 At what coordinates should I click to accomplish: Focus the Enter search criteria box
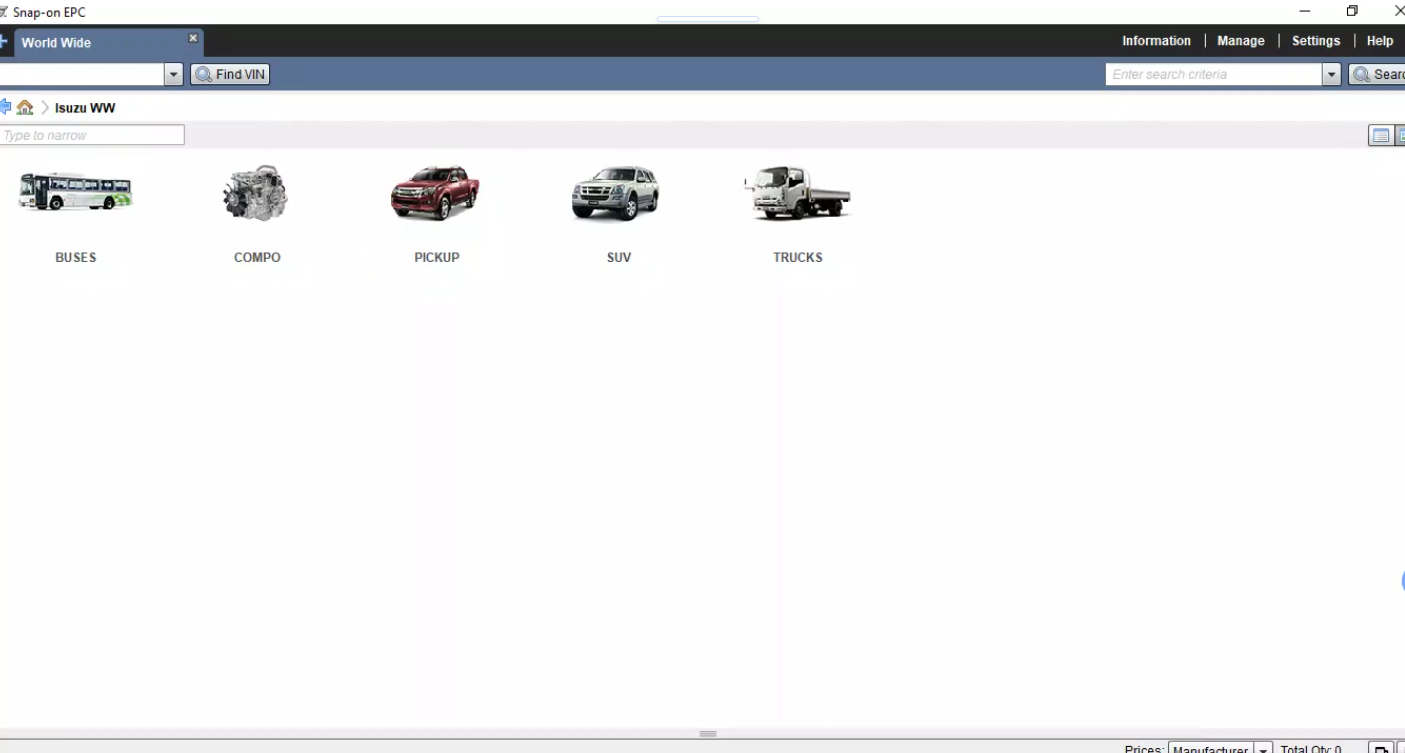pyautogui.click(x=1213, y=74)
